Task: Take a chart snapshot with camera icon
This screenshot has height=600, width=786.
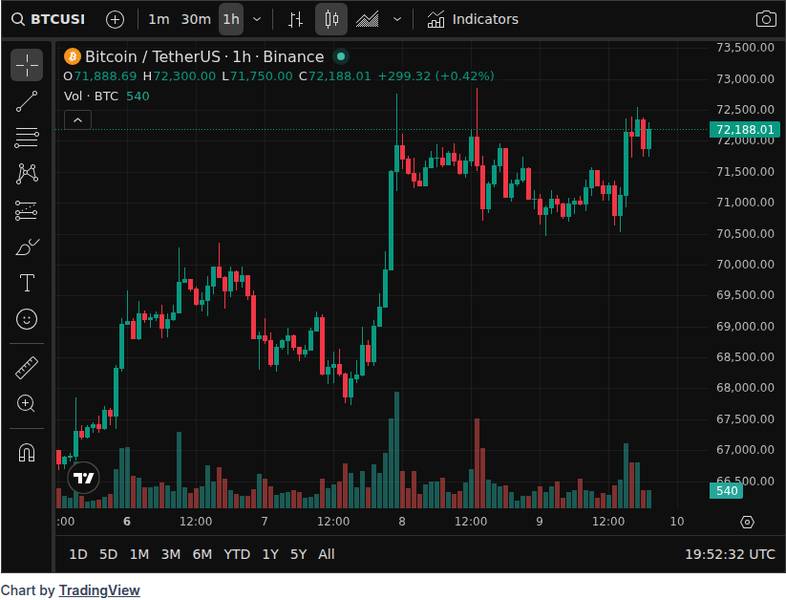Action: click(x=765, y=19)
